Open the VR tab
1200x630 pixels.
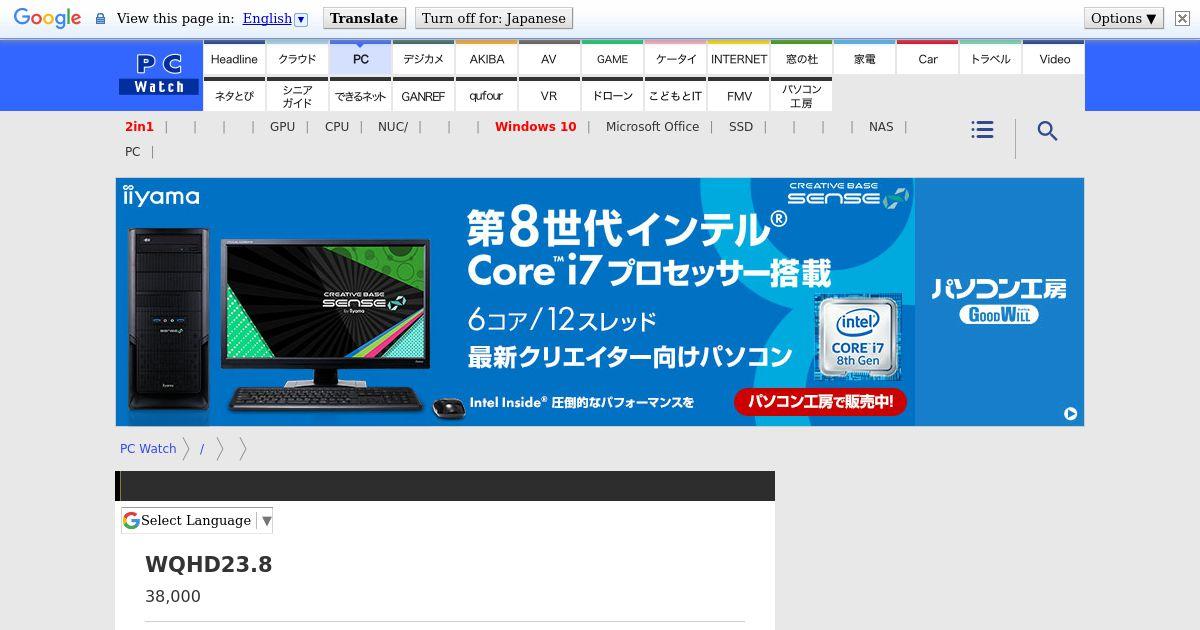click(x=549, y=96)
